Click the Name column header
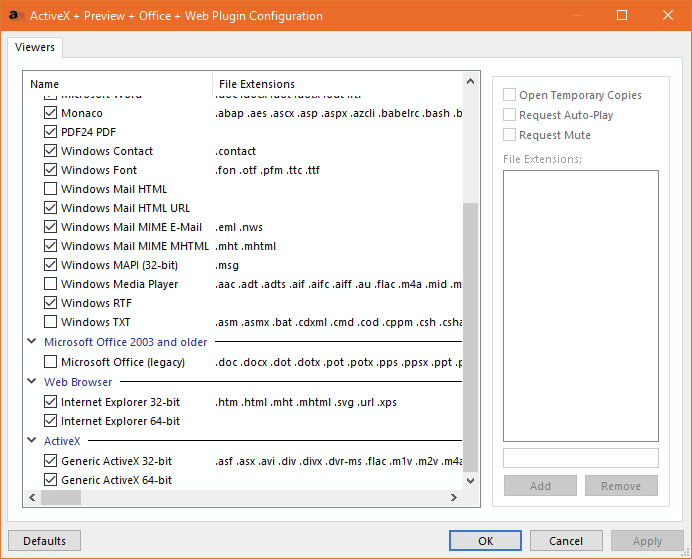Viewport: 692px width, 559px height. (x=118, y=84)
